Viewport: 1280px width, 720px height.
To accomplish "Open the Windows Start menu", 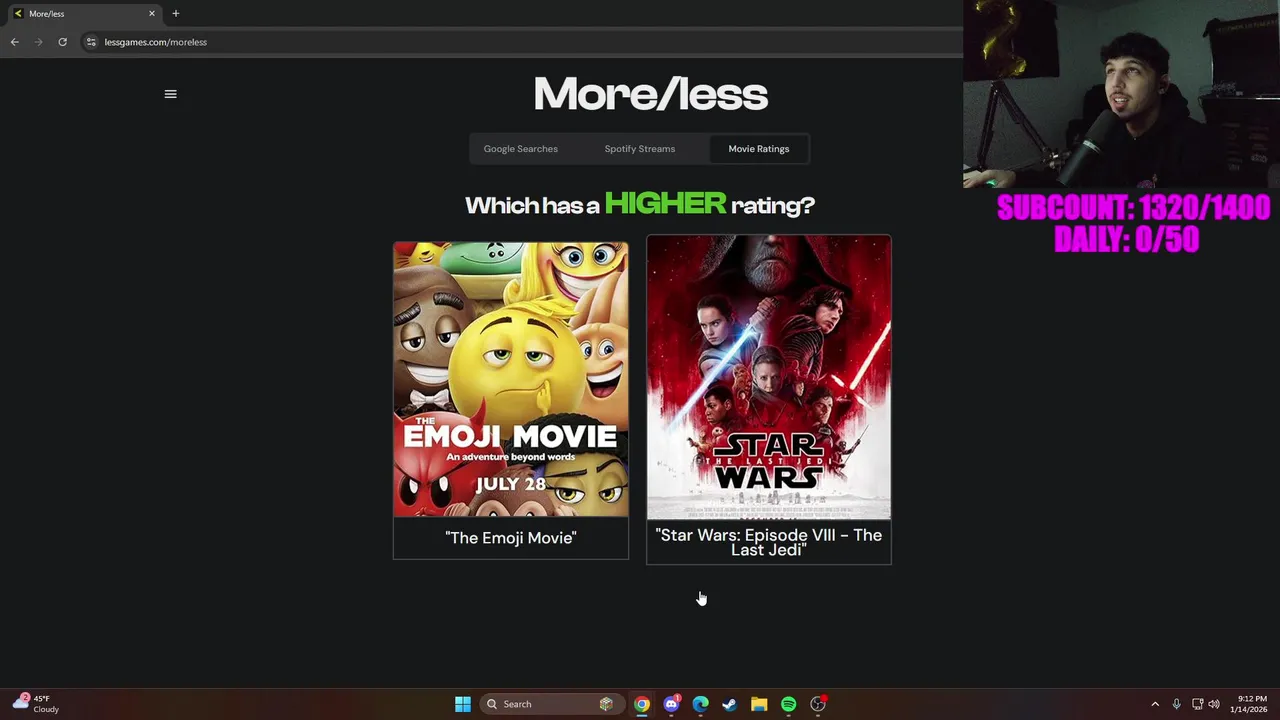I will click(463, 704).
